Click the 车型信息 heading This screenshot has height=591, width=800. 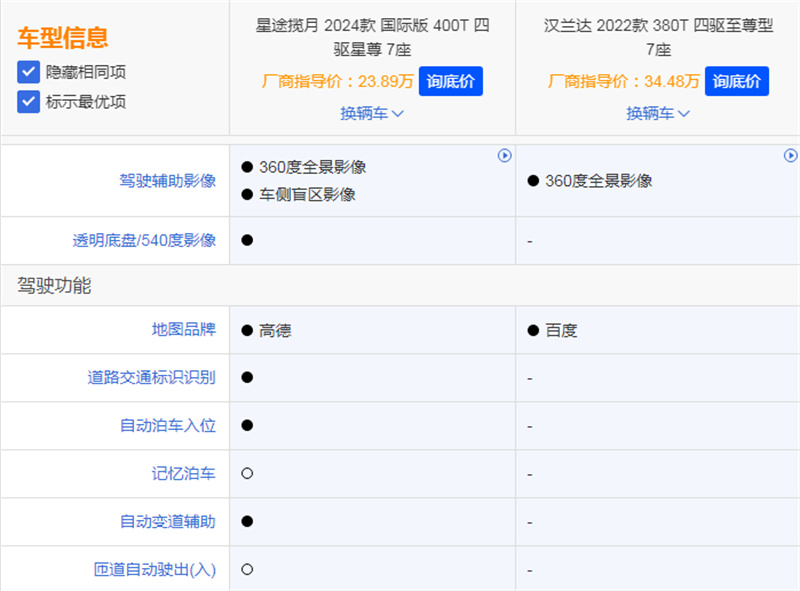pyautogui.click(x=63, y=38)
